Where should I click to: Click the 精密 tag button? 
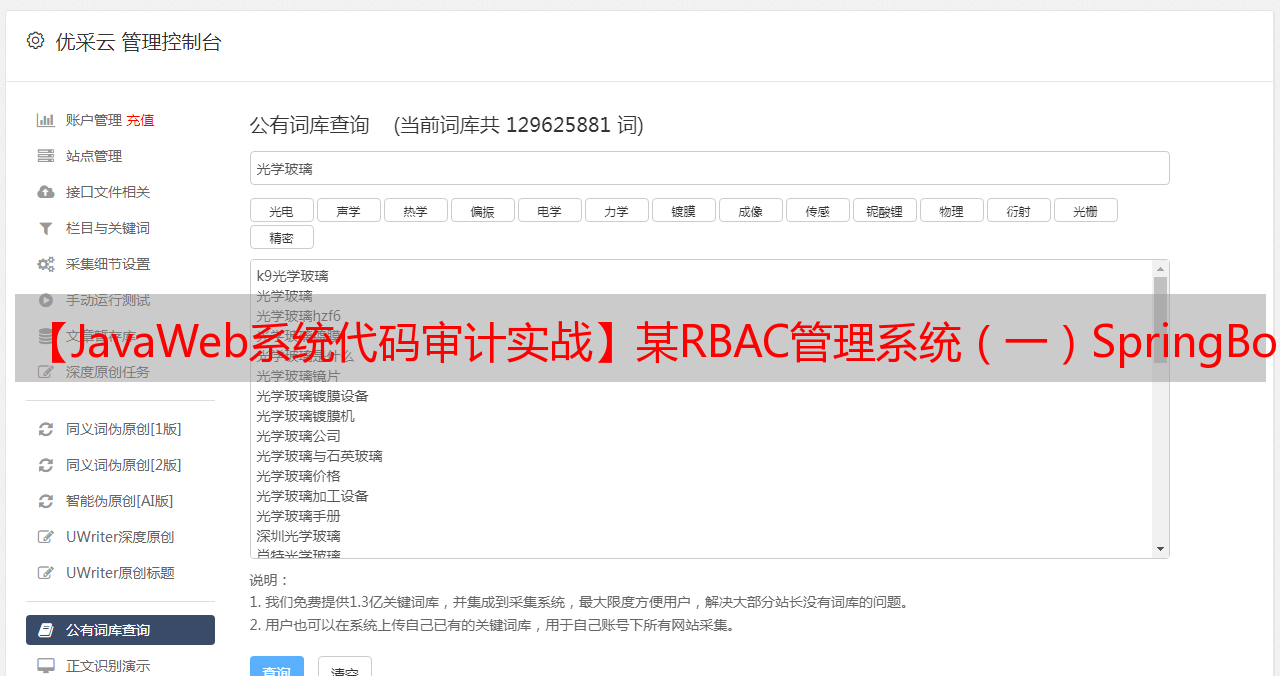point(281,237)
